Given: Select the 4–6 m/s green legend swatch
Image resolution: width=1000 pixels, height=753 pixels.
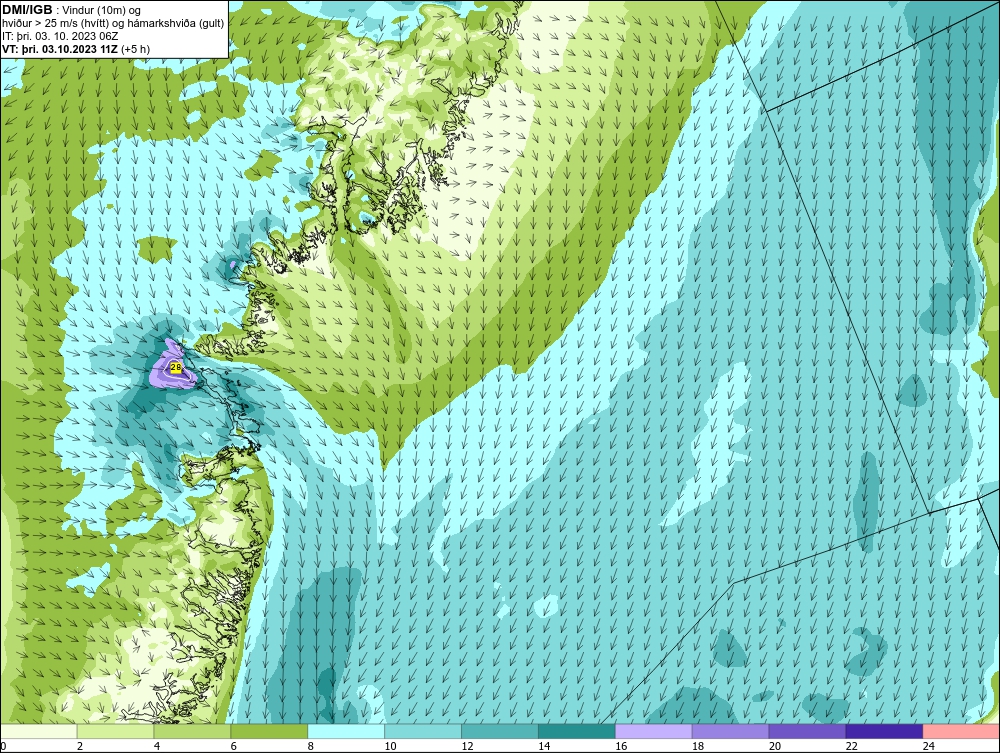Looking at the screenshot, I should coord(192,731).
